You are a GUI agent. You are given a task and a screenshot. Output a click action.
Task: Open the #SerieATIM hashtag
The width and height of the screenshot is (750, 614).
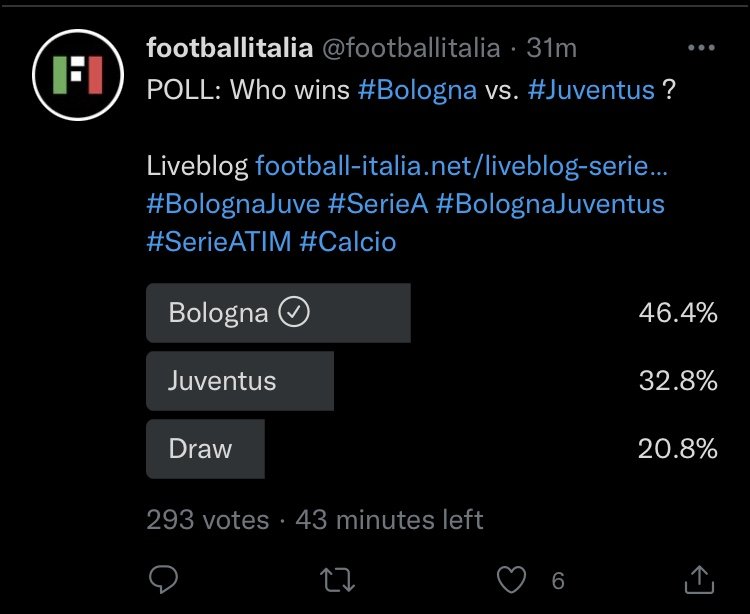pyautogui.click(x=219, y=241)
